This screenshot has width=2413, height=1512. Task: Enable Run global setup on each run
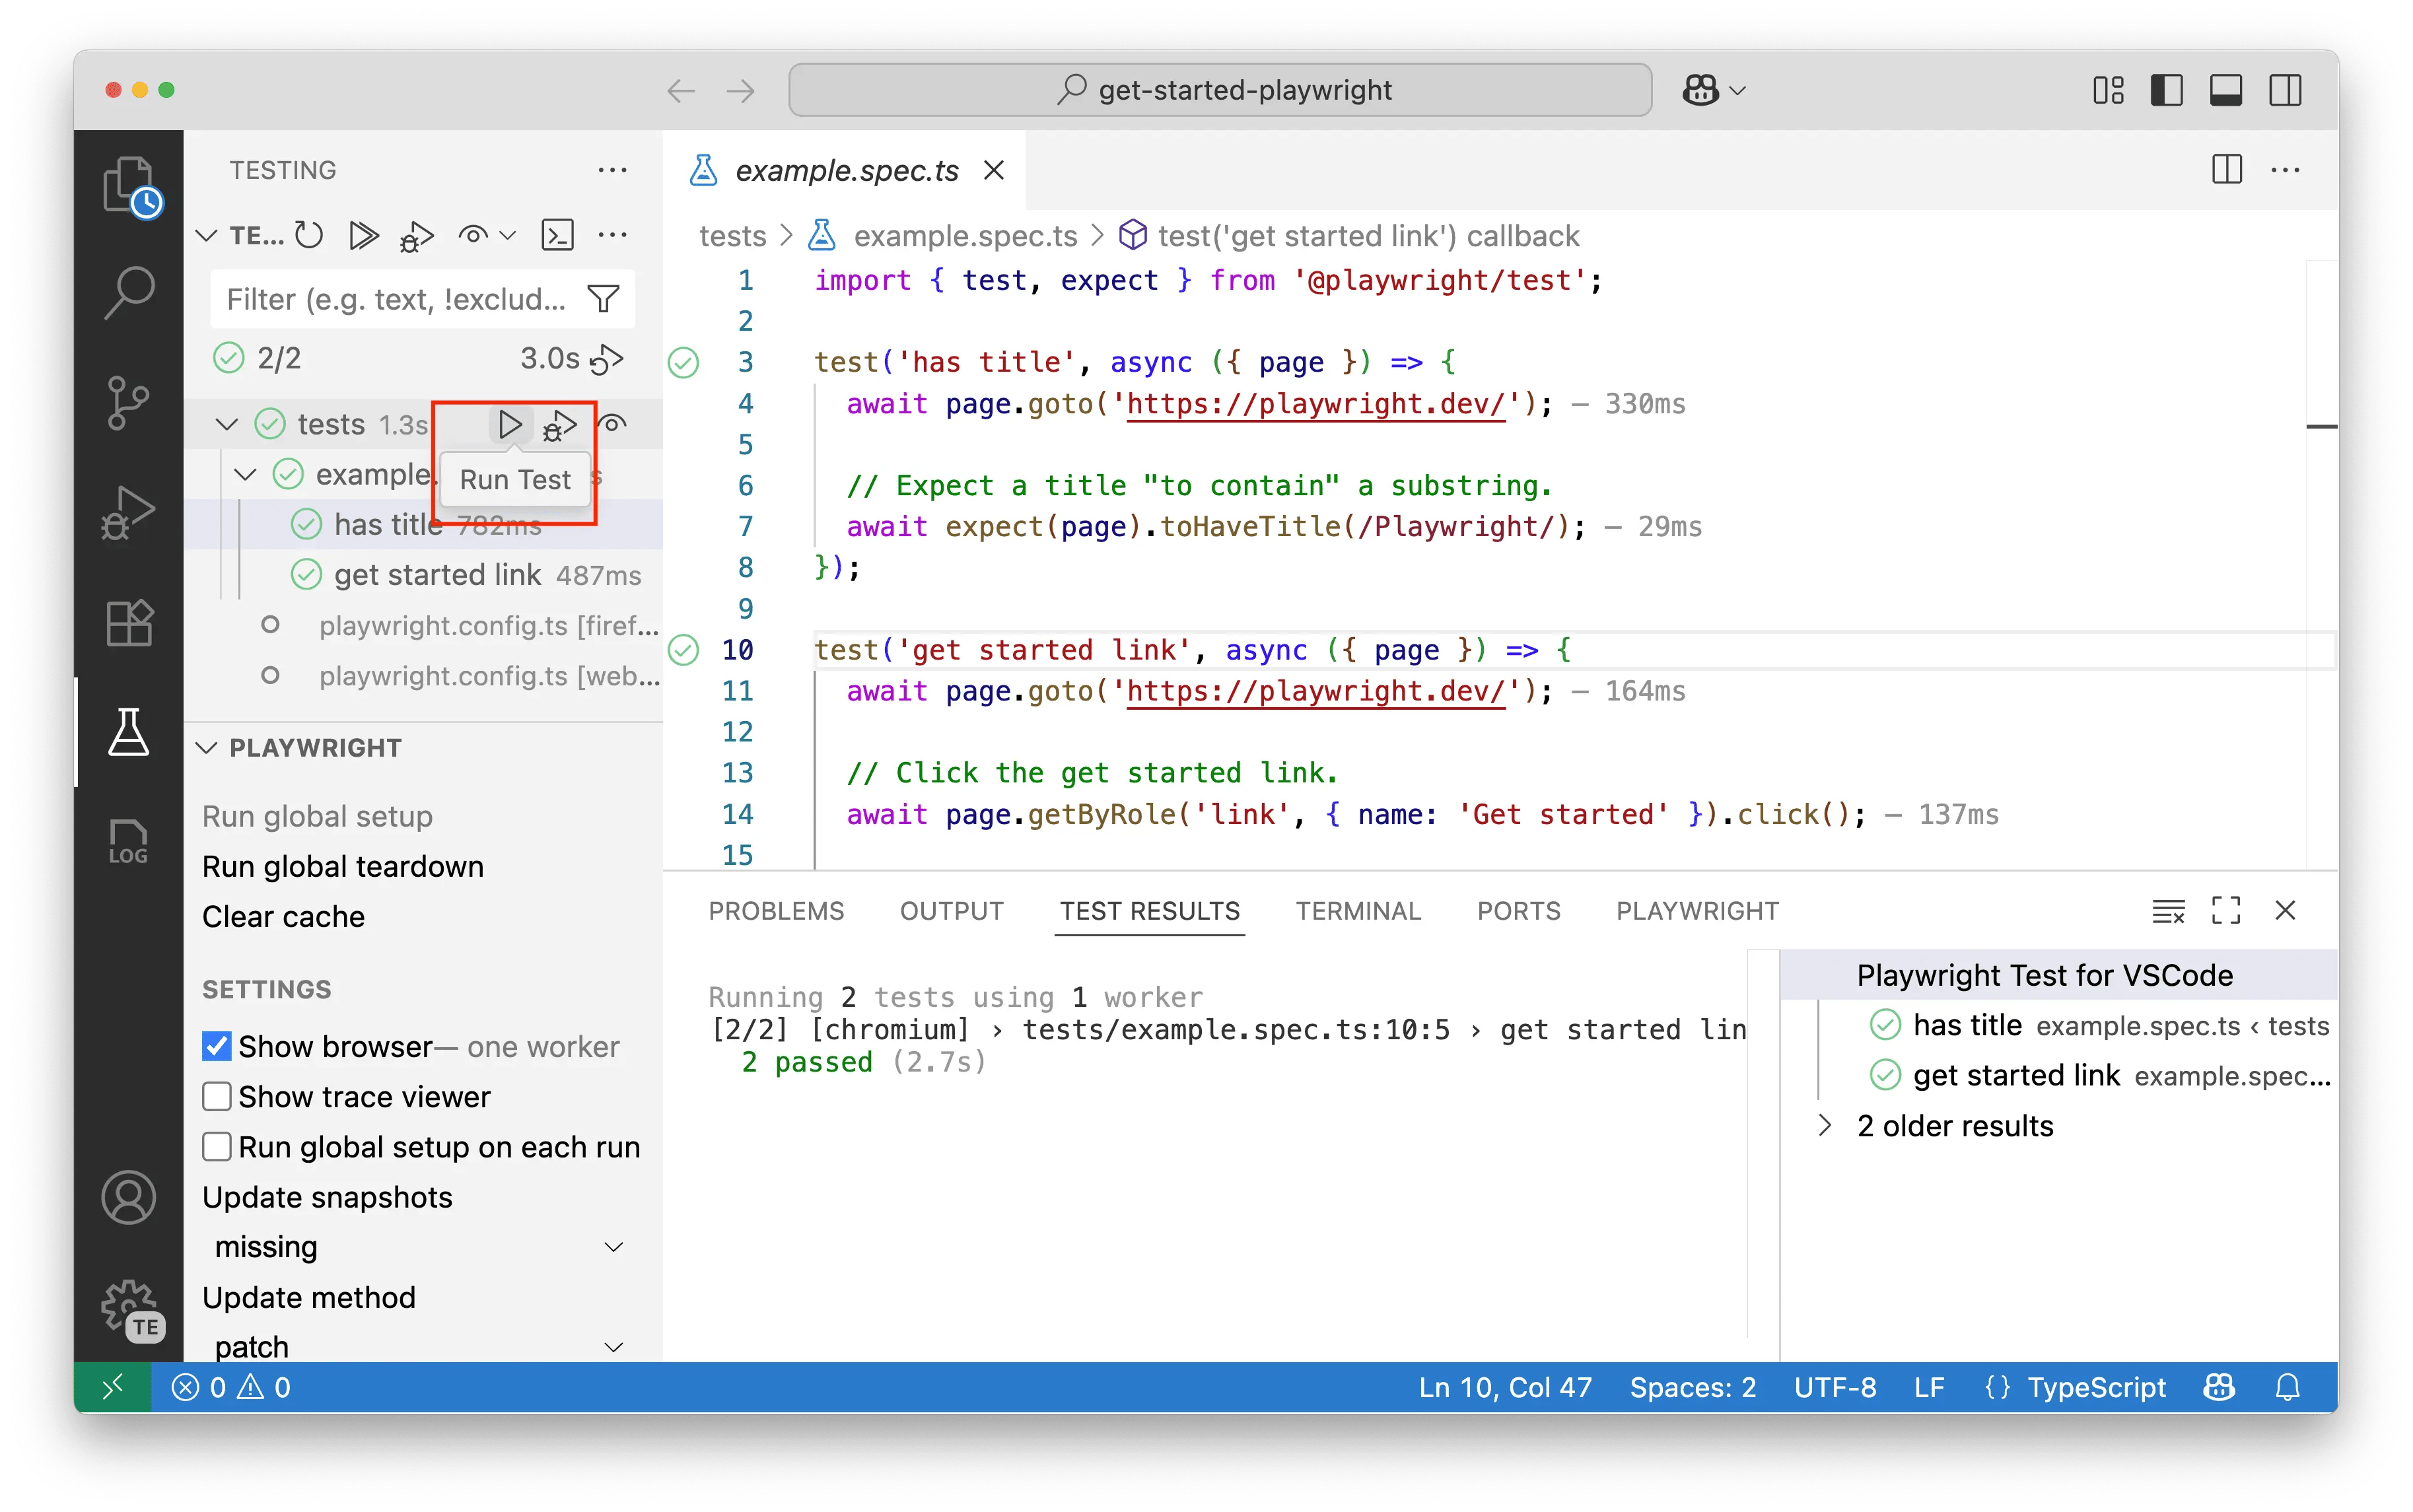(x=217, y=1146)
